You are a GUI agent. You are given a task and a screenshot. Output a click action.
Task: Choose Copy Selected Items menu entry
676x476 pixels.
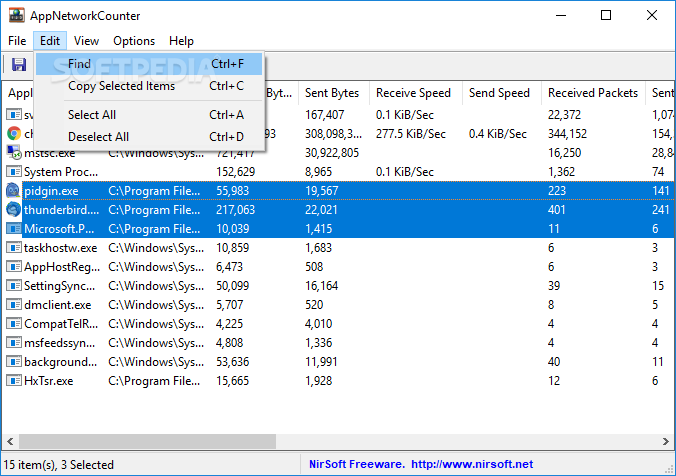click(x=149, y=86)
